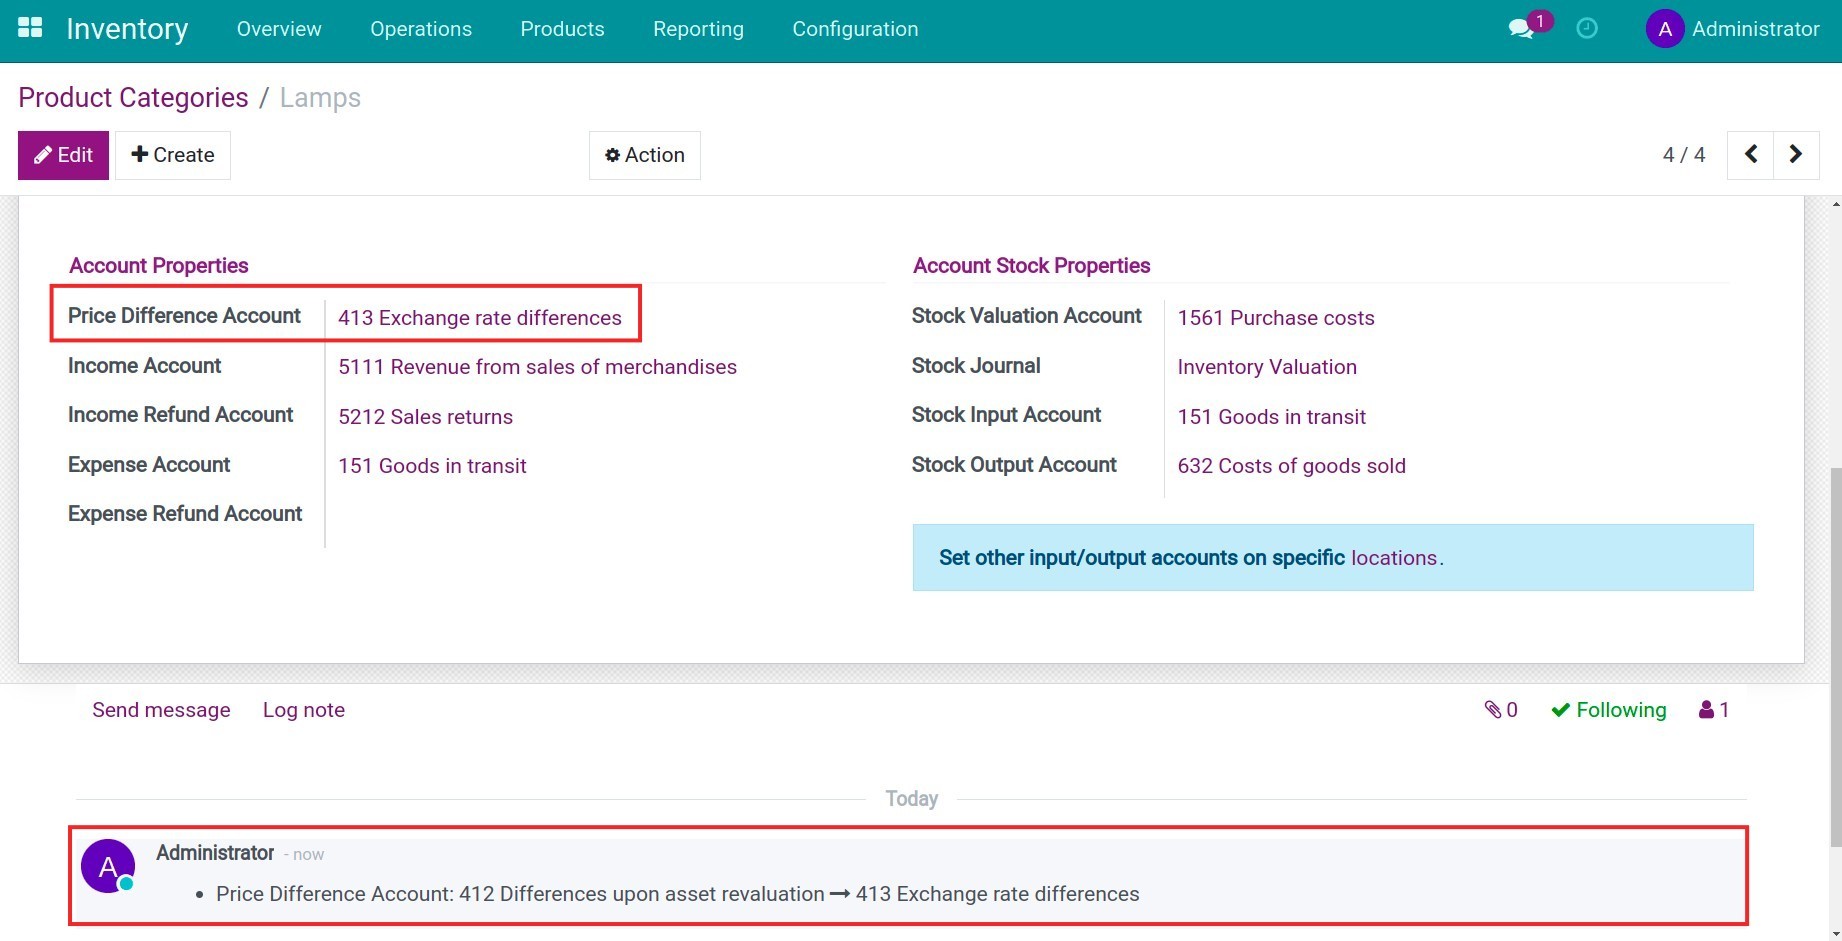Open the Action menu

point(644,154)
